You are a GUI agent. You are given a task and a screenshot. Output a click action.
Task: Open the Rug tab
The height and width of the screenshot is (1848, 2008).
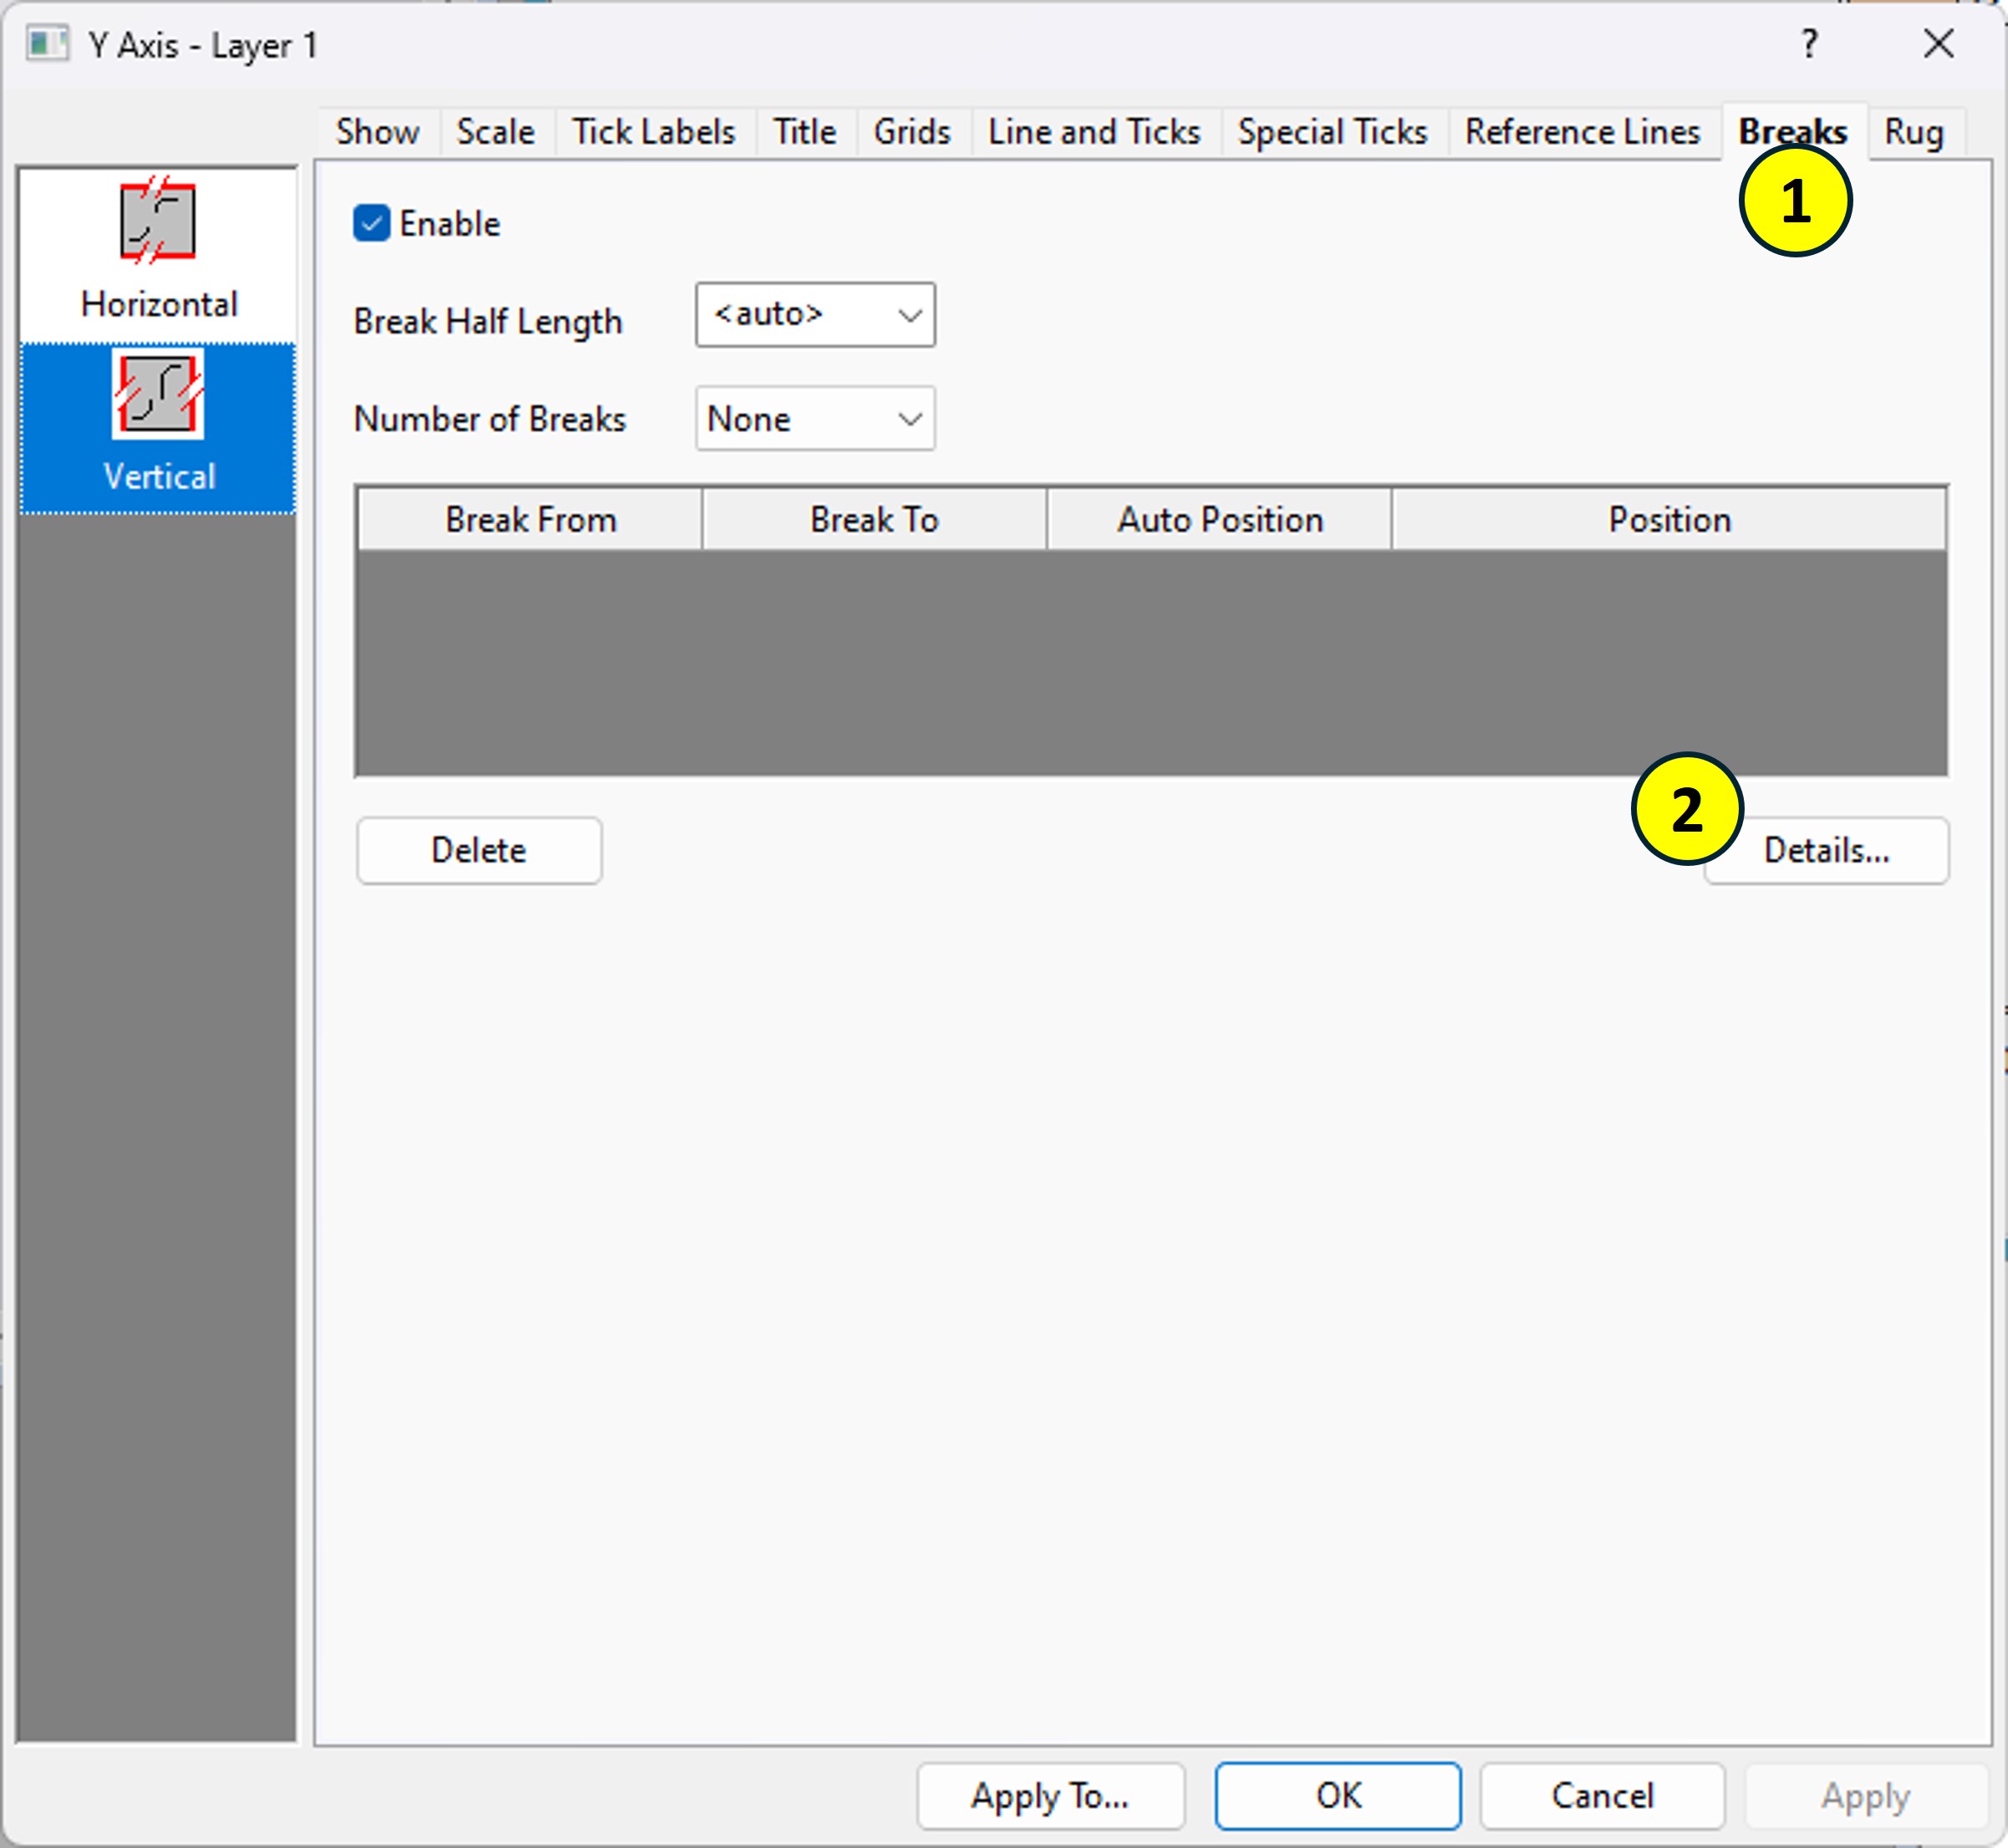1913,132
